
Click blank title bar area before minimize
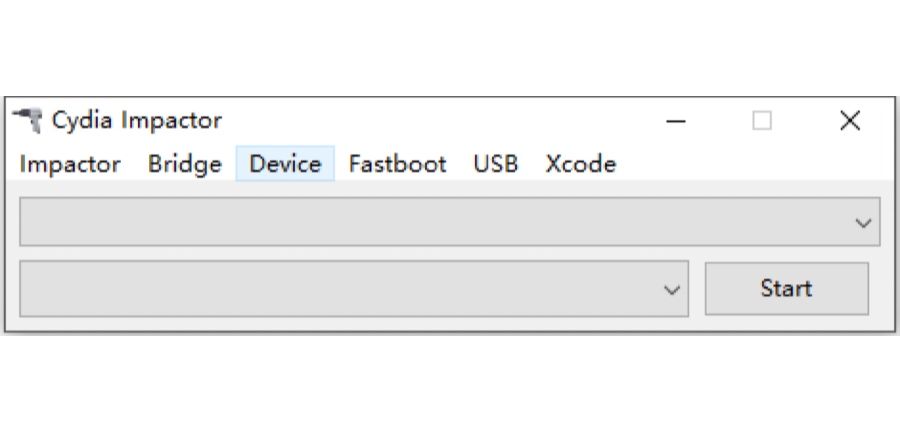point(436,121)
